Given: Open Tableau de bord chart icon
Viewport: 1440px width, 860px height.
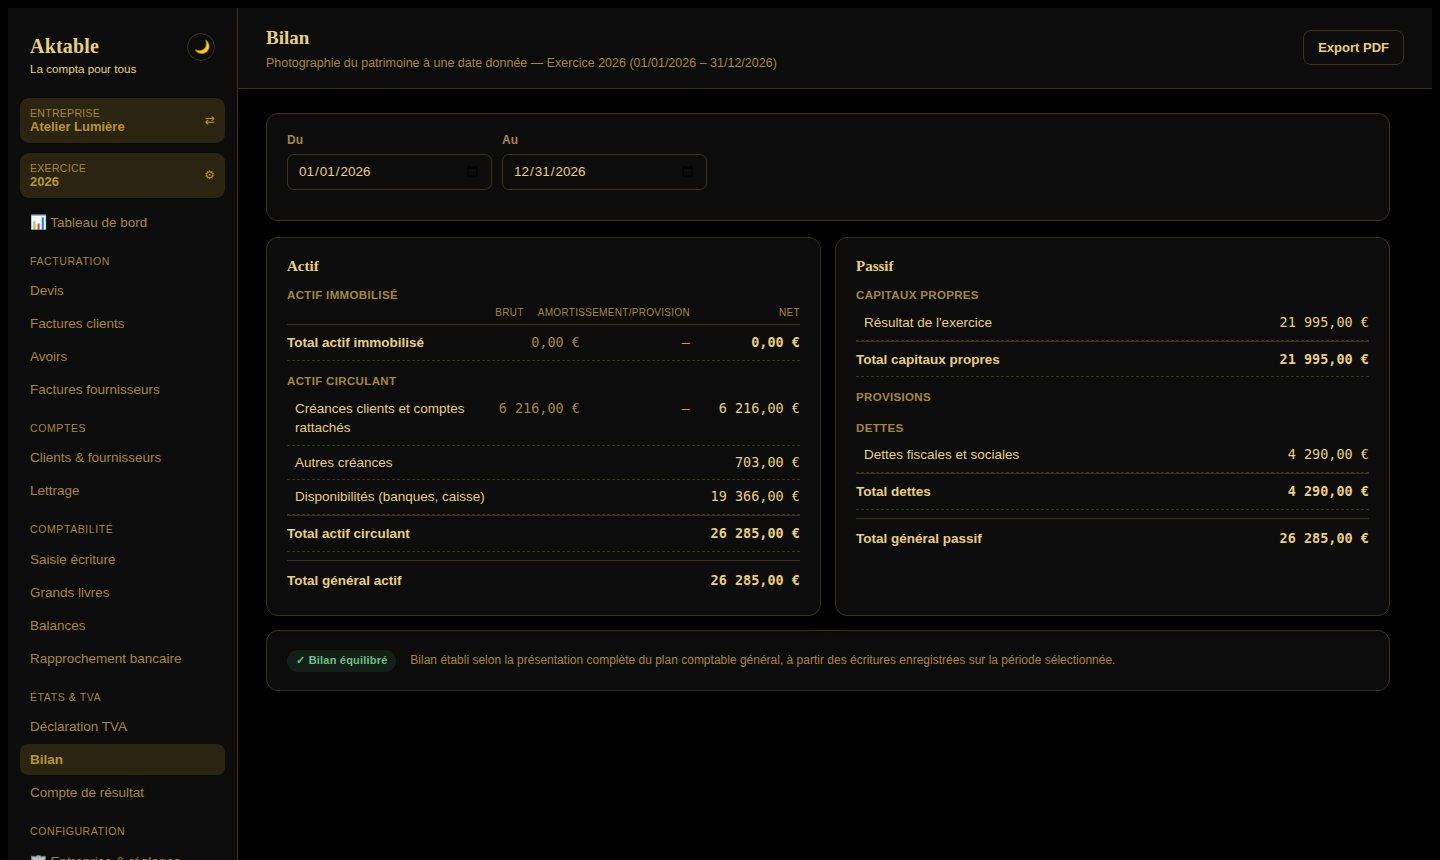Looking at the screenshot, I should point(38,222).
